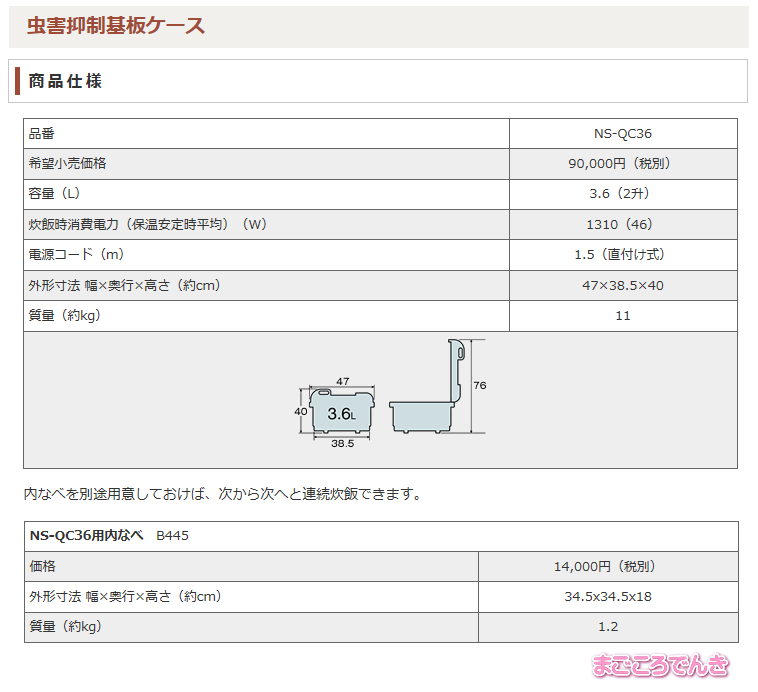Image resolution: width=758 pixels, height=692 pixels.
Task: Select the 品番 row label
Action: (x=42, y=133)
